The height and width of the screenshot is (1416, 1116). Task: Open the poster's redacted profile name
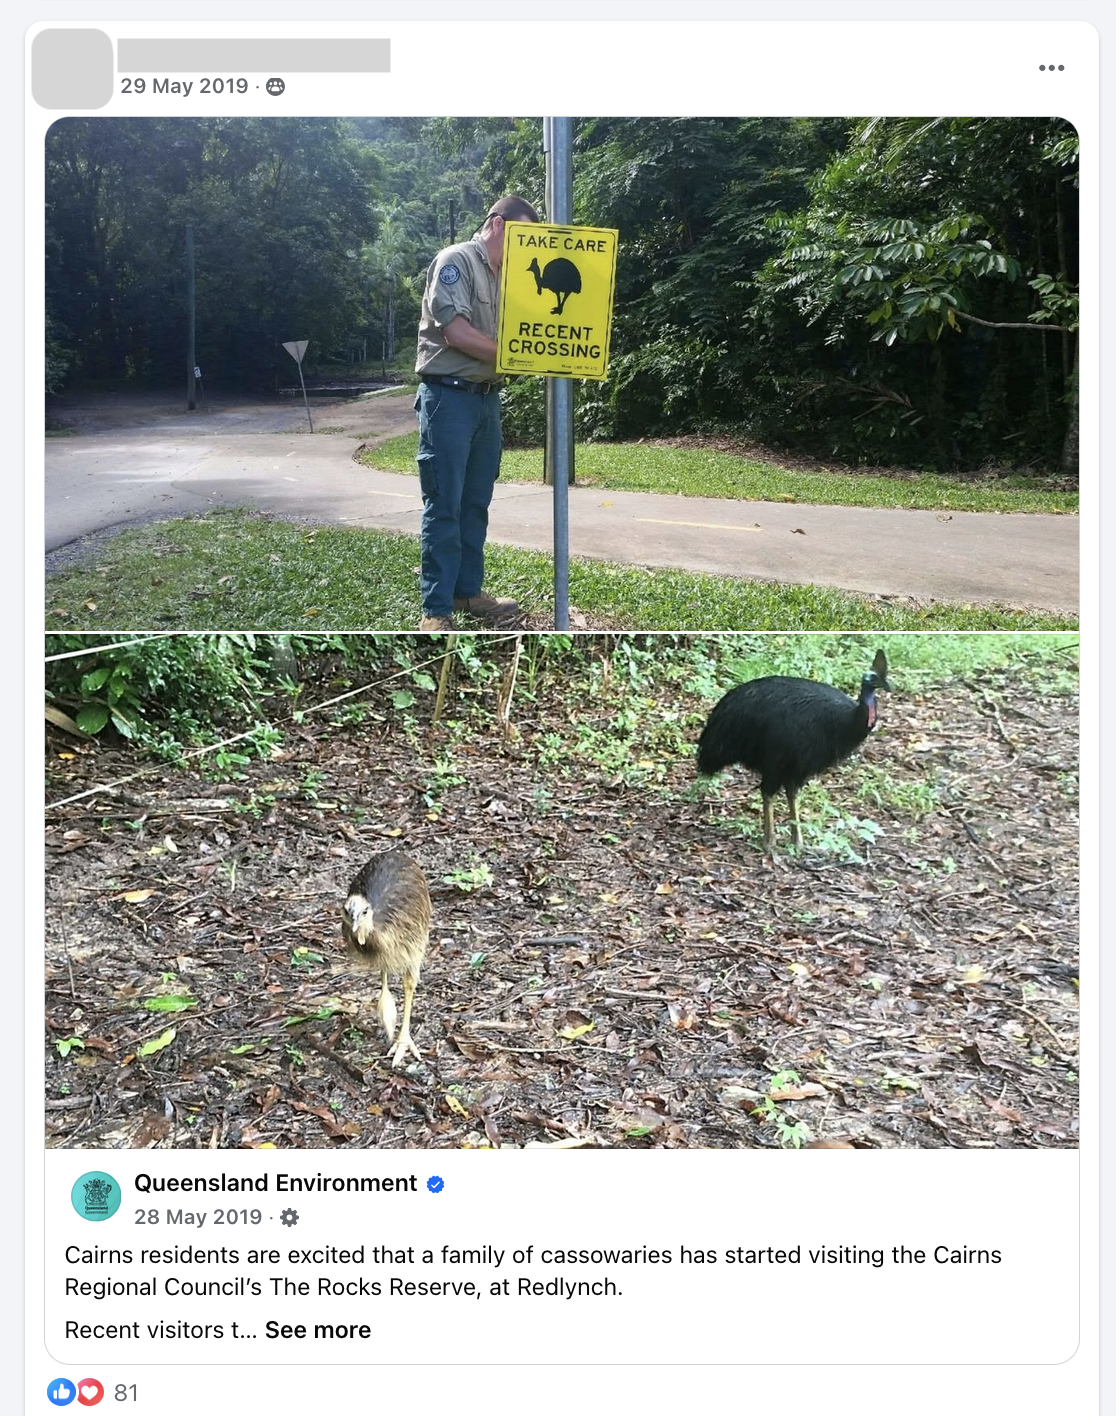pyautogui.click(x=254, y=55)
